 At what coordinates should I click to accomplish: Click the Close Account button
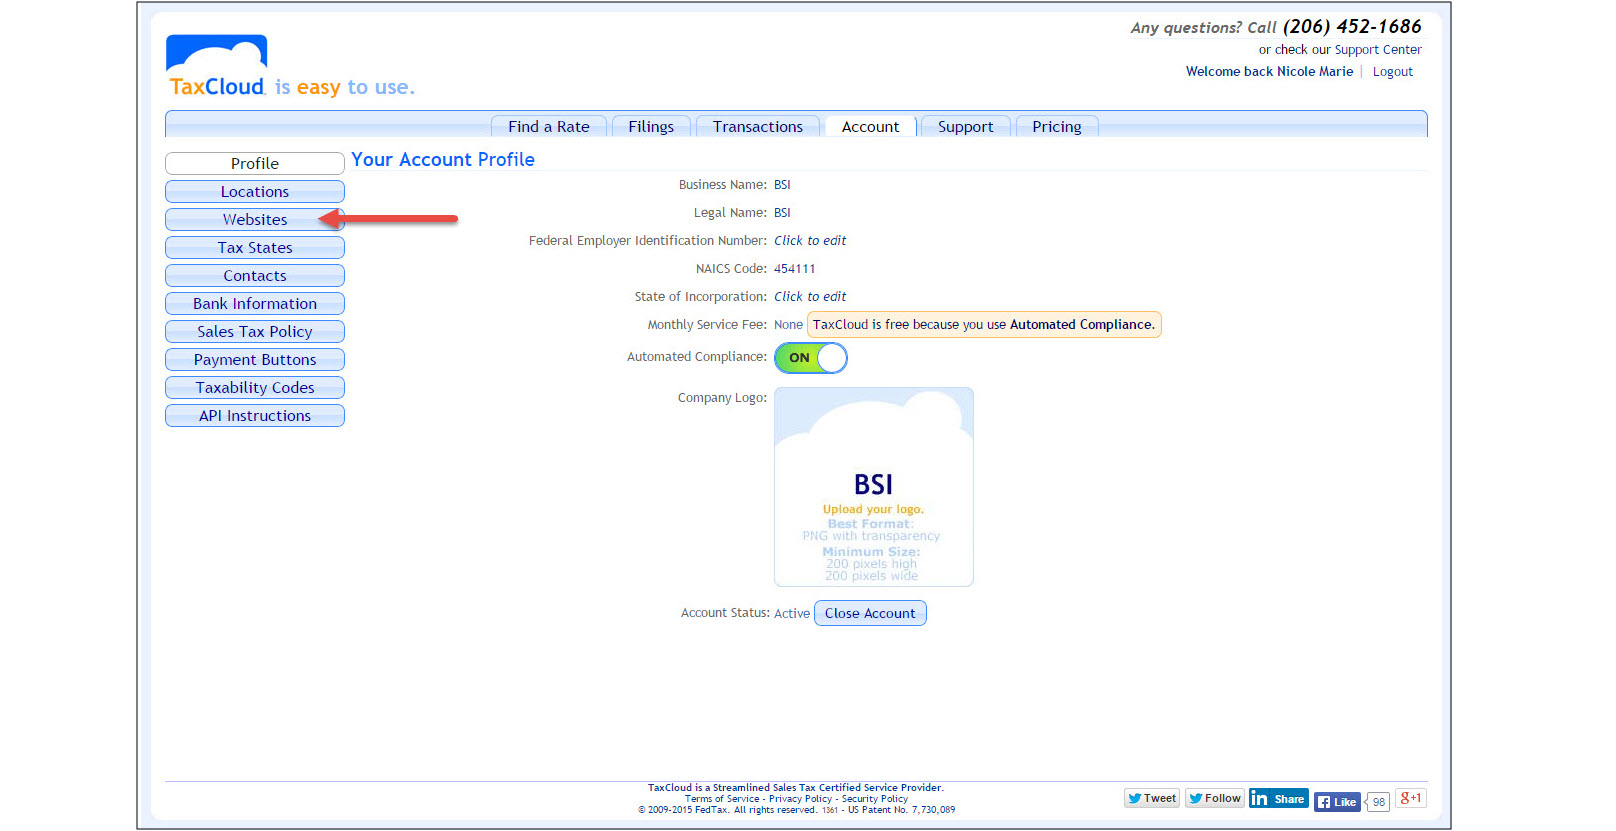870,613
